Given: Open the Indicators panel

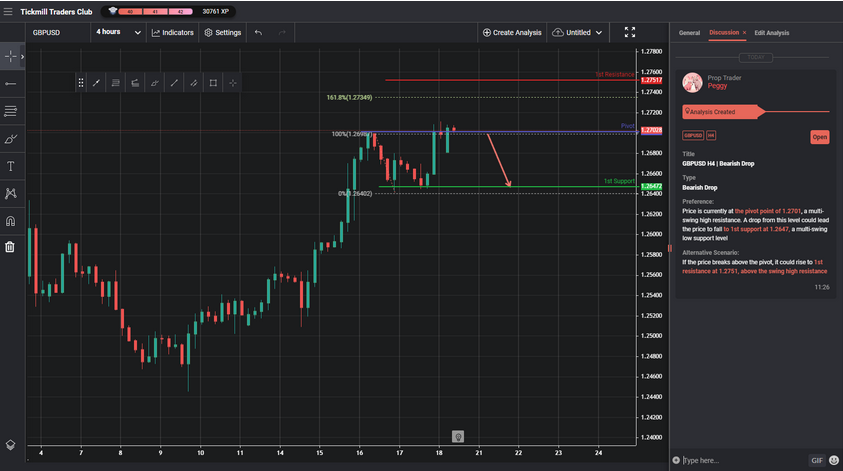Looking at the screenshot, I should [173, 32].
